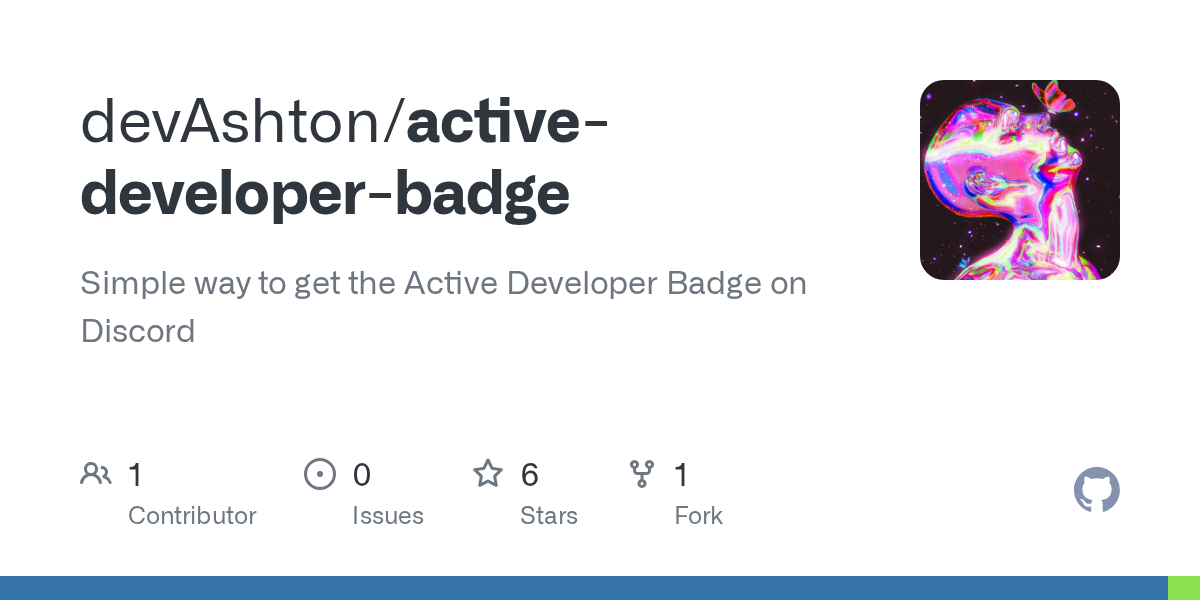1200x600 pixels.
Task: Click the fork branch icon
Action: 642,474
